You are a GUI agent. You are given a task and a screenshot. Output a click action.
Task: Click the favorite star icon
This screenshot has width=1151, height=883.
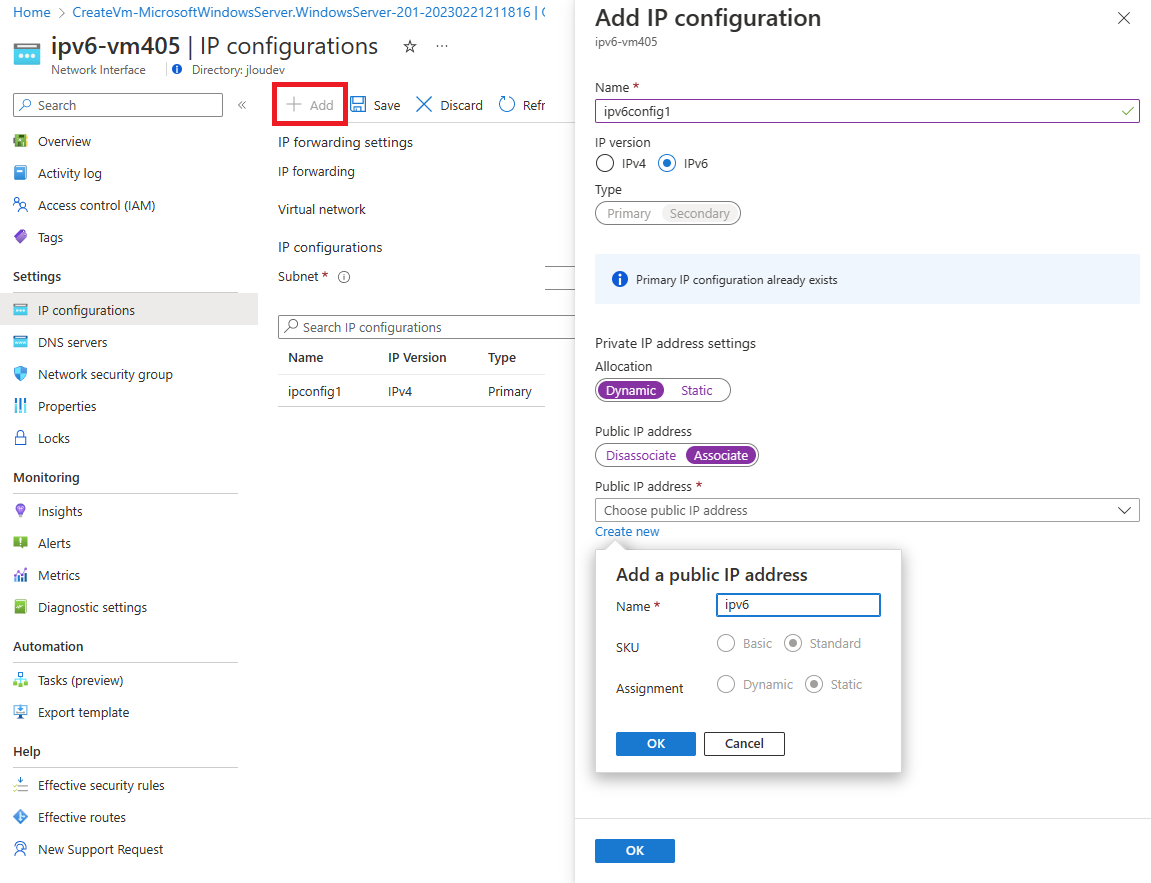pyautogui.click(x=410, y=46)
